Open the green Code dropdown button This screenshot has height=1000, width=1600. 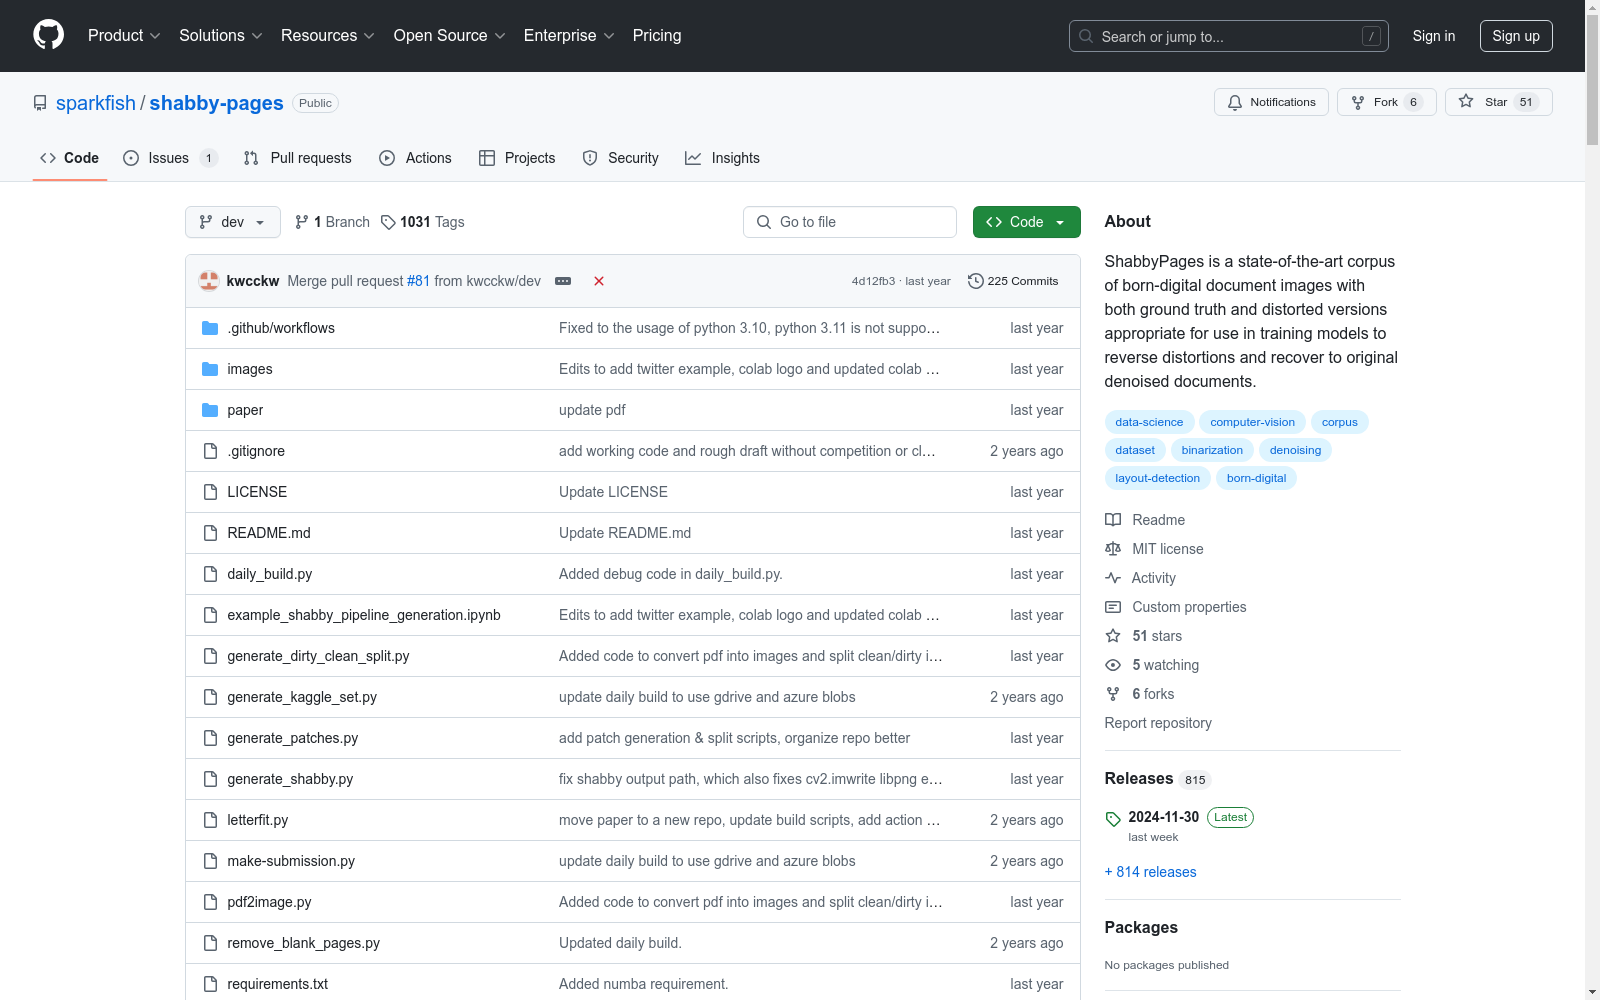tap(1026, 222)
